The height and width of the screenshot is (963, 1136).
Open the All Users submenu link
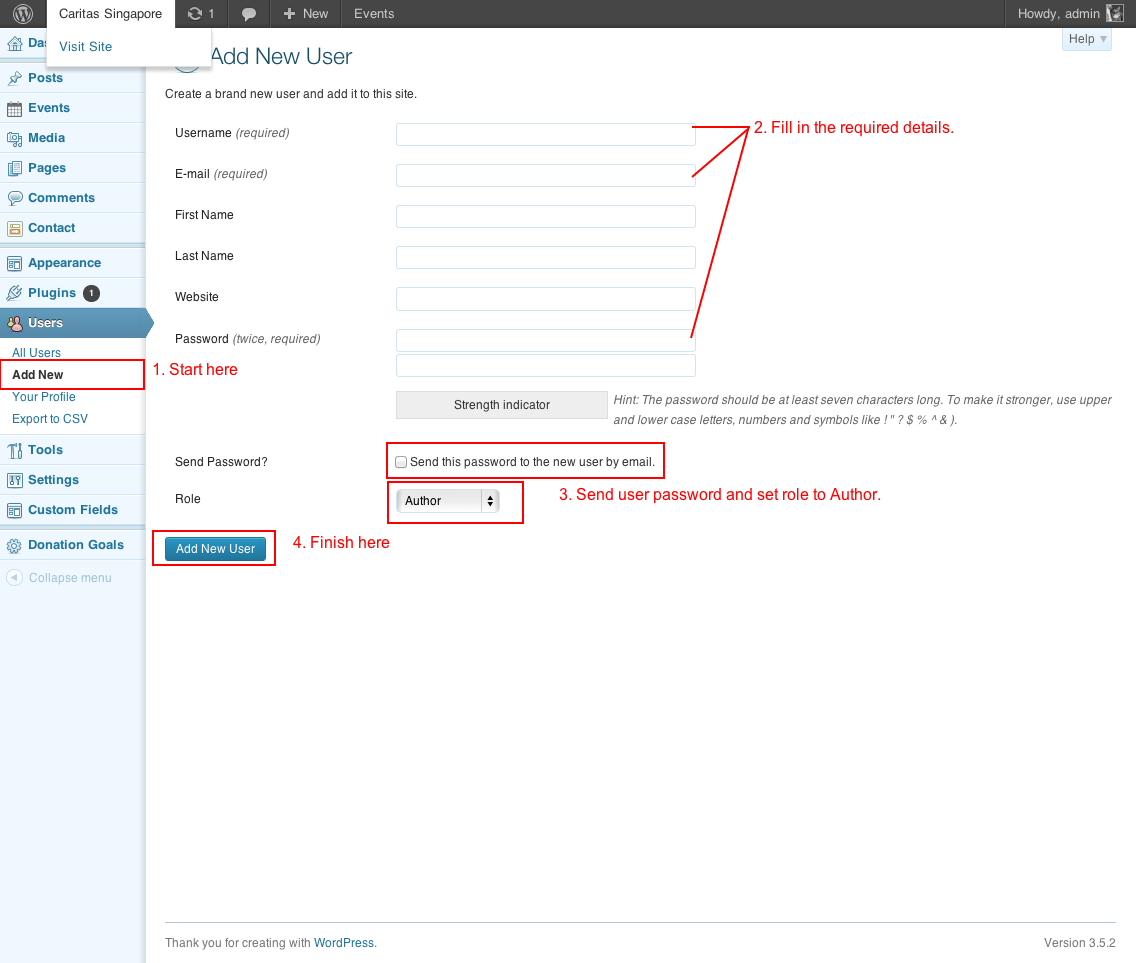36,353
